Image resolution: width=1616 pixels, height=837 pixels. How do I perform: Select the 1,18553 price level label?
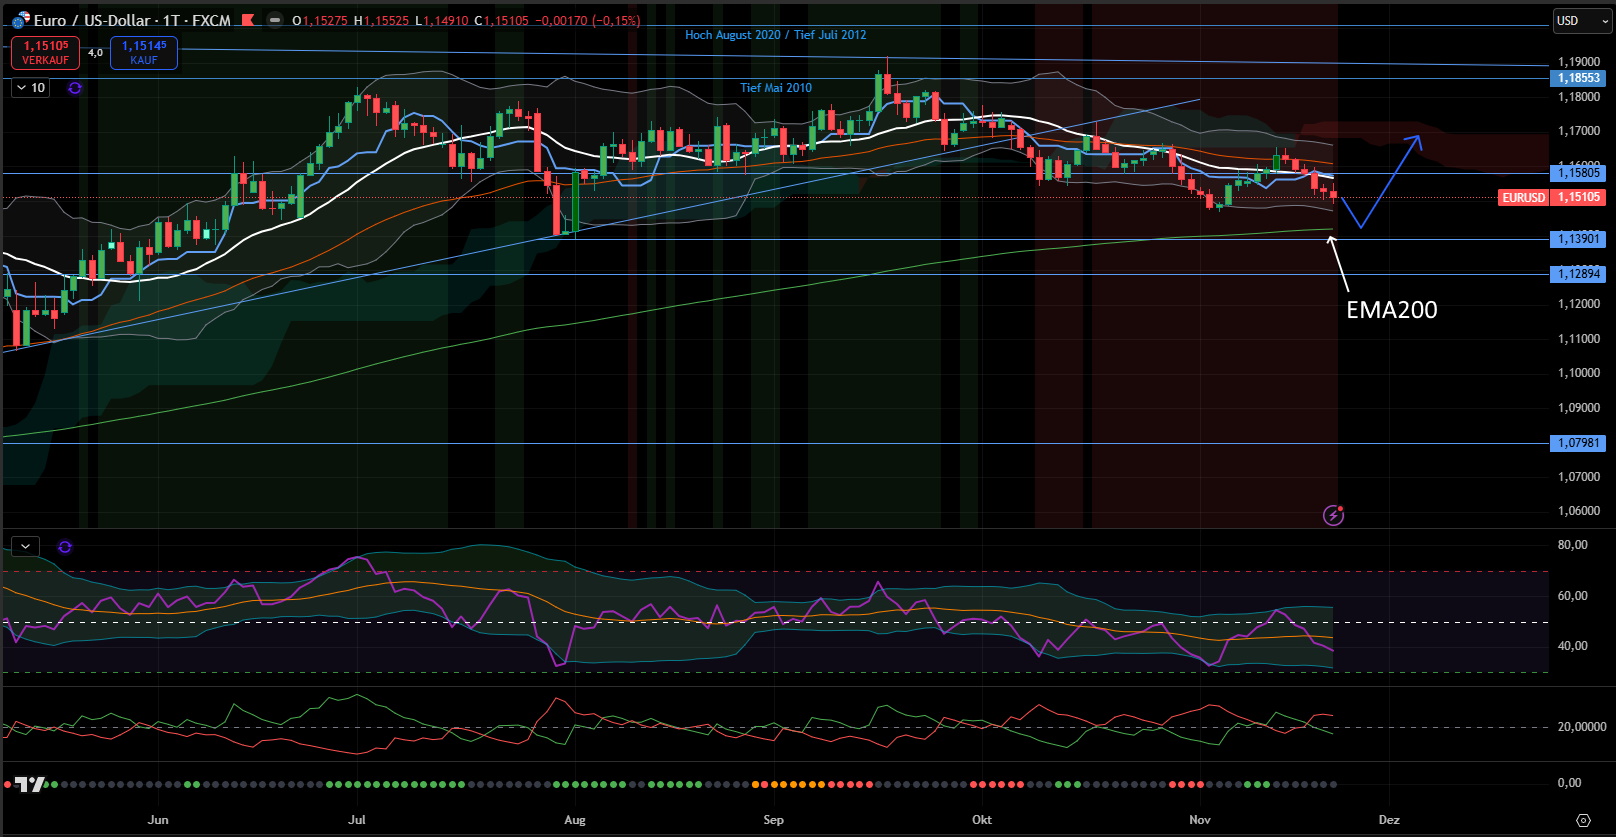point(1578,78)
